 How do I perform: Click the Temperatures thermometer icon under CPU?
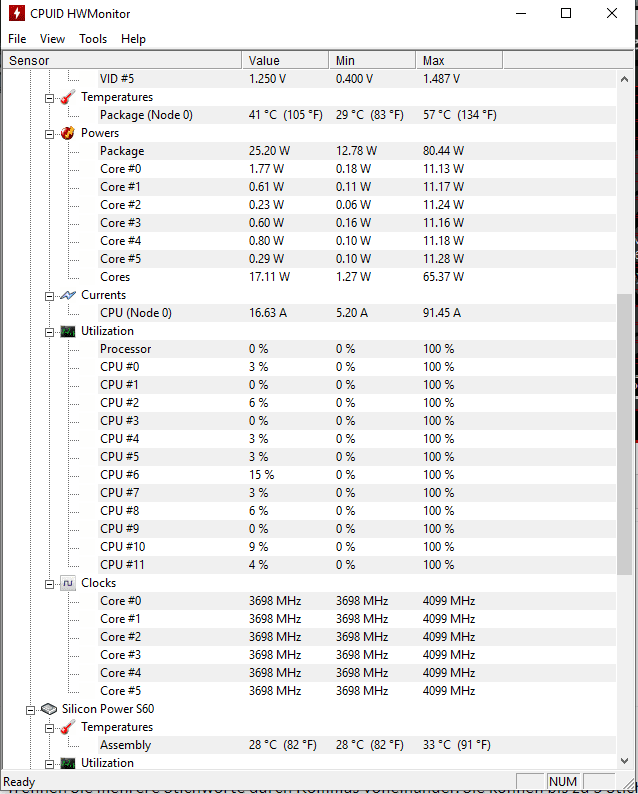coord(68,97)
